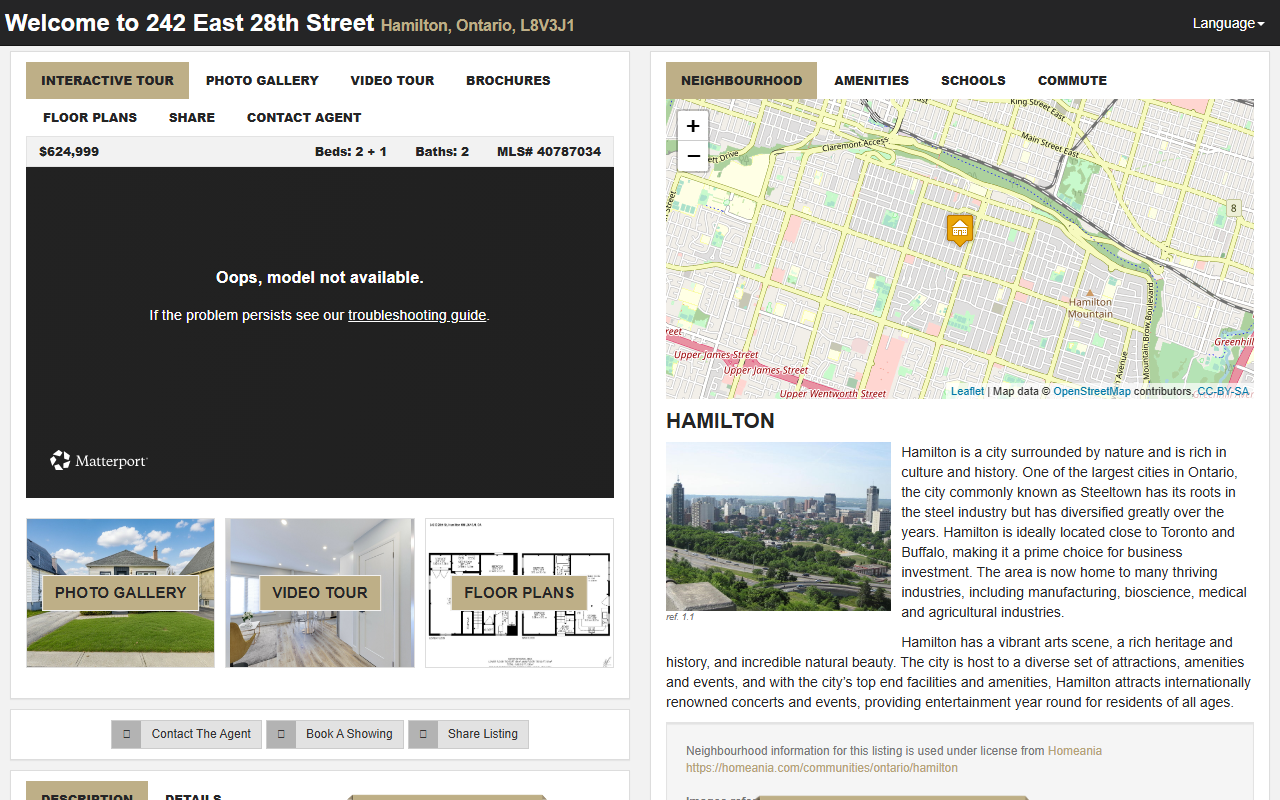Select the Interactive Tour tab
Screen dimensions: 1280x800
(107, 80)
